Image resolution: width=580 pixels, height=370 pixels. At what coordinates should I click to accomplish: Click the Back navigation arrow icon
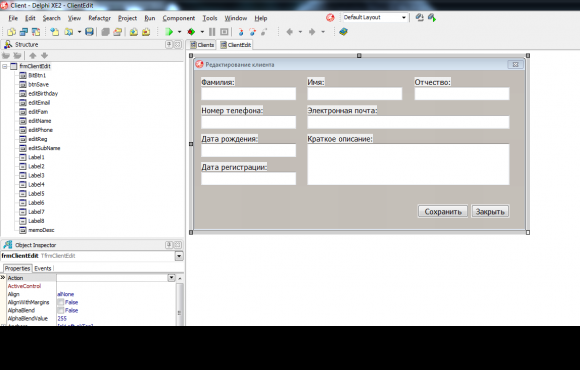click(x=290, y=32)
